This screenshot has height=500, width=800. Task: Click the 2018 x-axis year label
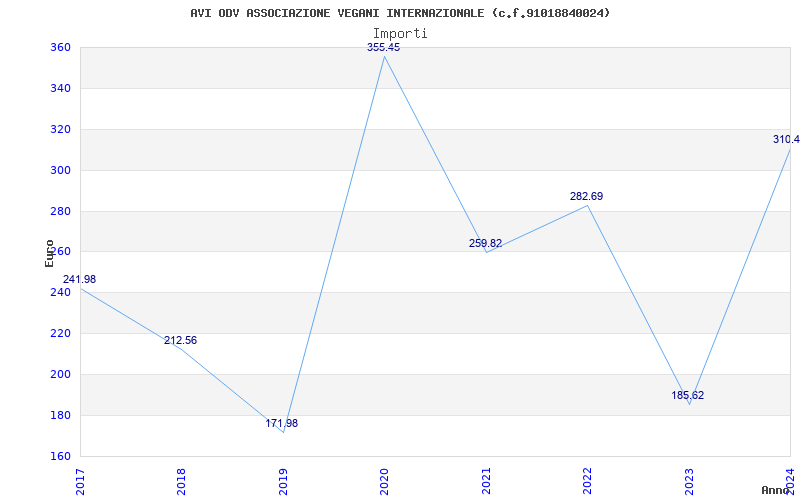point(181,481)
